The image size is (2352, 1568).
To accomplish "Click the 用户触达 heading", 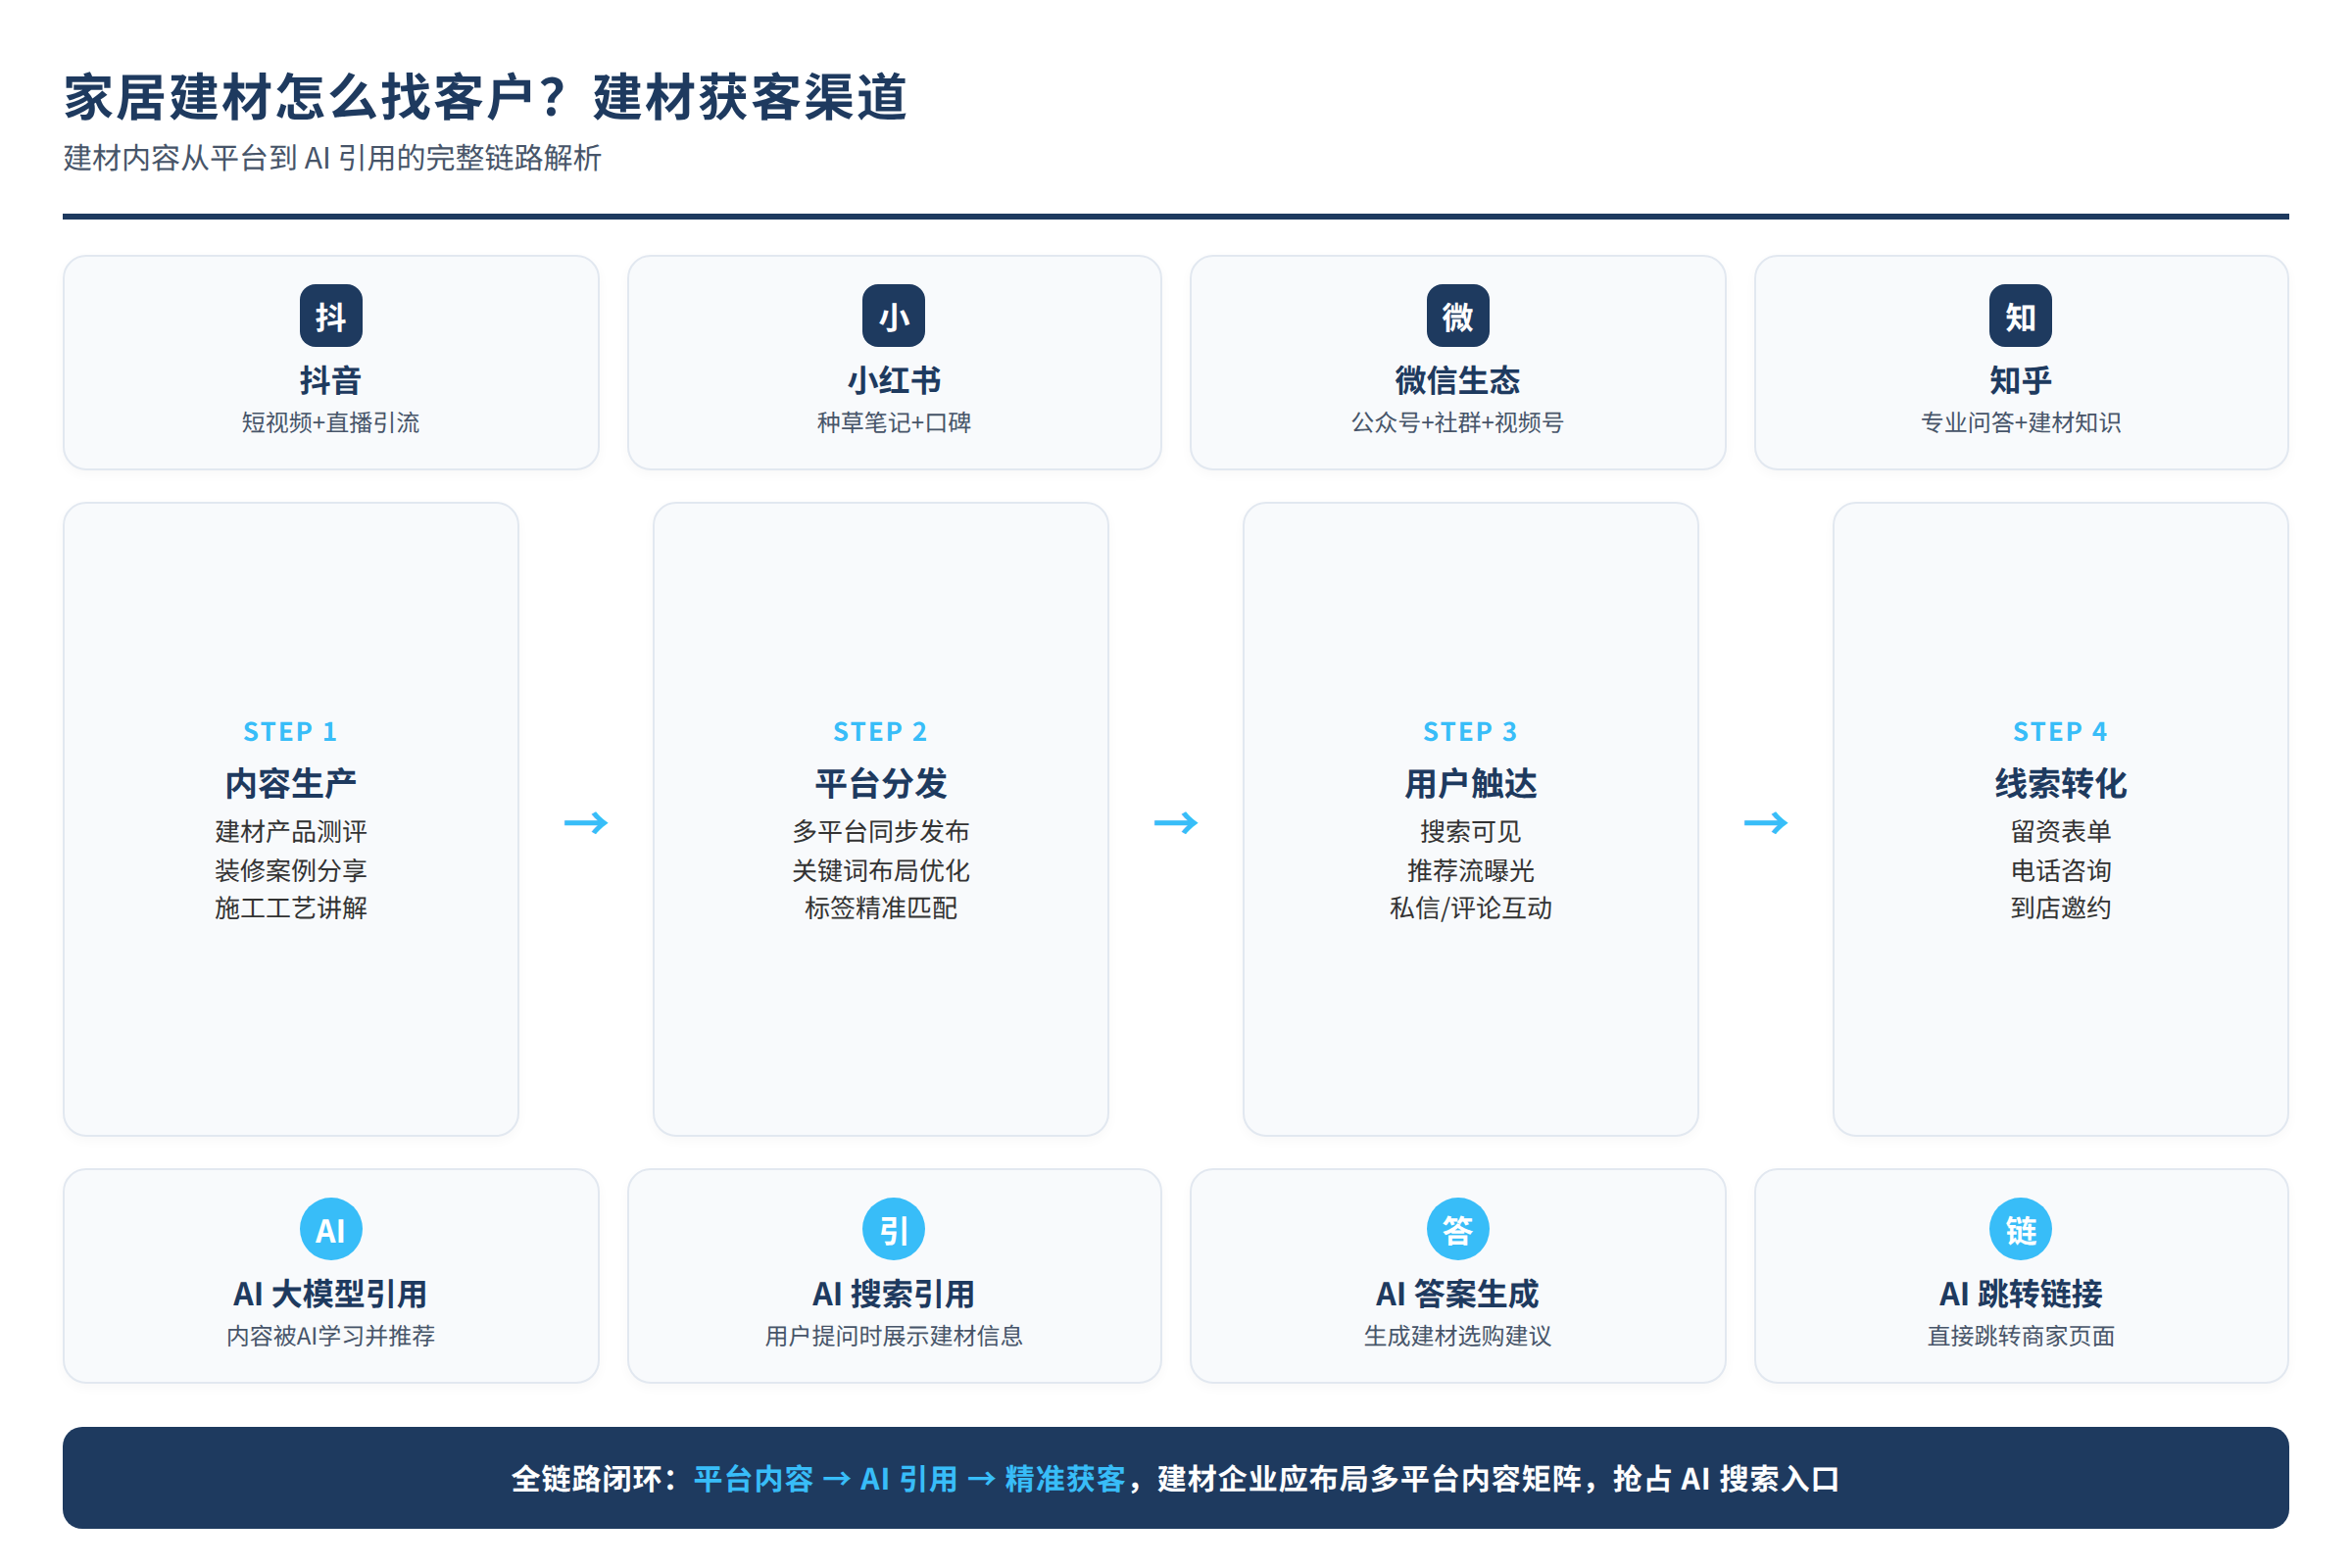I will [x=1471, y=784].
